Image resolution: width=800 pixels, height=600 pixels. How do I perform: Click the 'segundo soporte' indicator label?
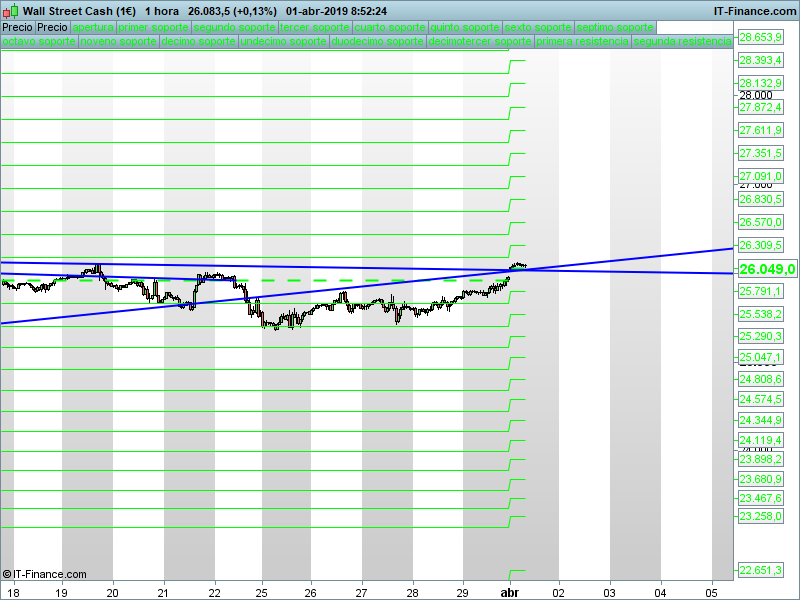[x=233, y=27]
